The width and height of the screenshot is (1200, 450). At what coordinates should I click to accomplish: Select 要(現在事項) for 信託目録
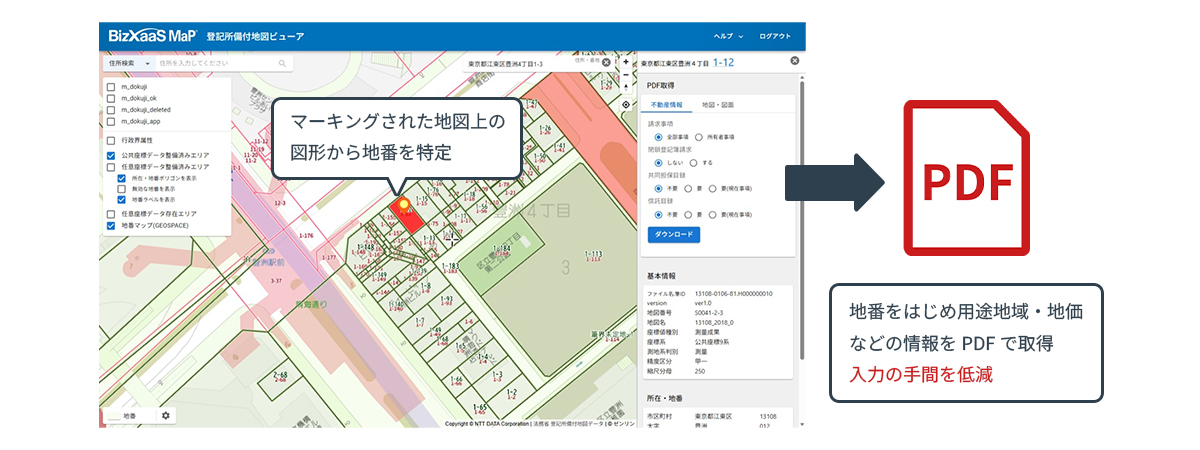[711, 214]
